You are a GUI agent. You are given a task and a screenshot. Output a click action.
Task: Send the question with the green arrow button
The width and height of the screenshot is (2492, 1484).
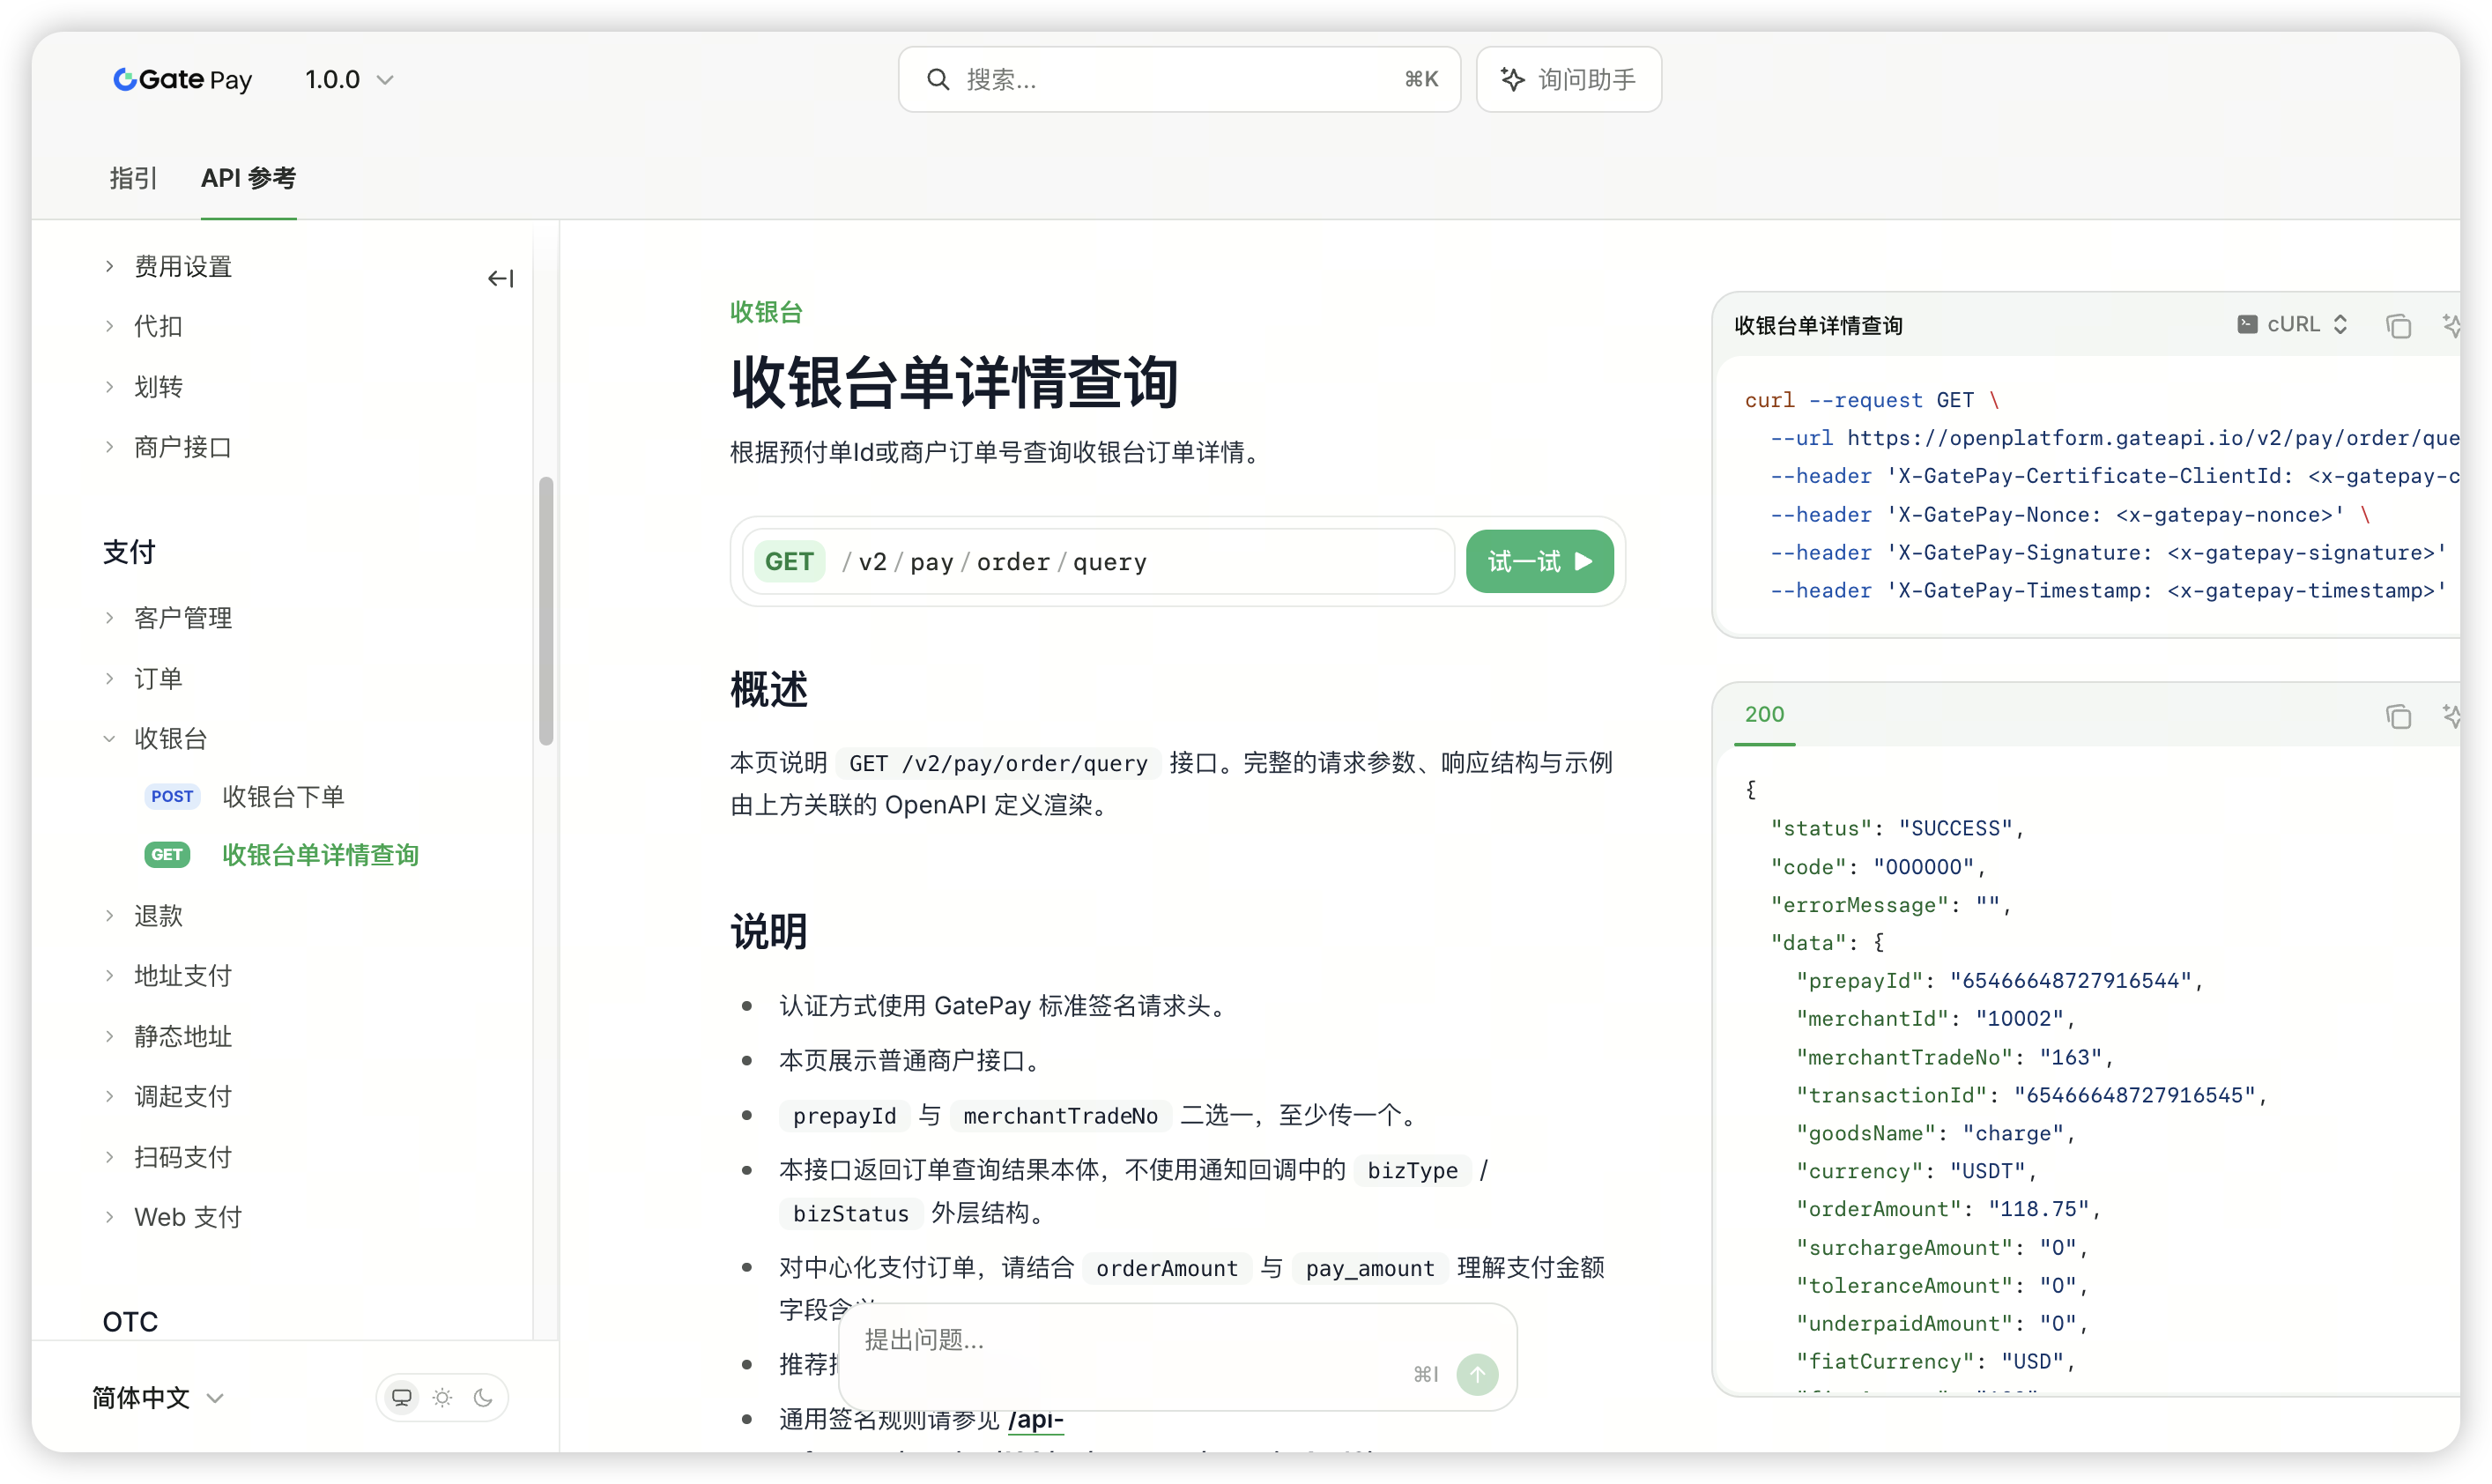1477,1374
